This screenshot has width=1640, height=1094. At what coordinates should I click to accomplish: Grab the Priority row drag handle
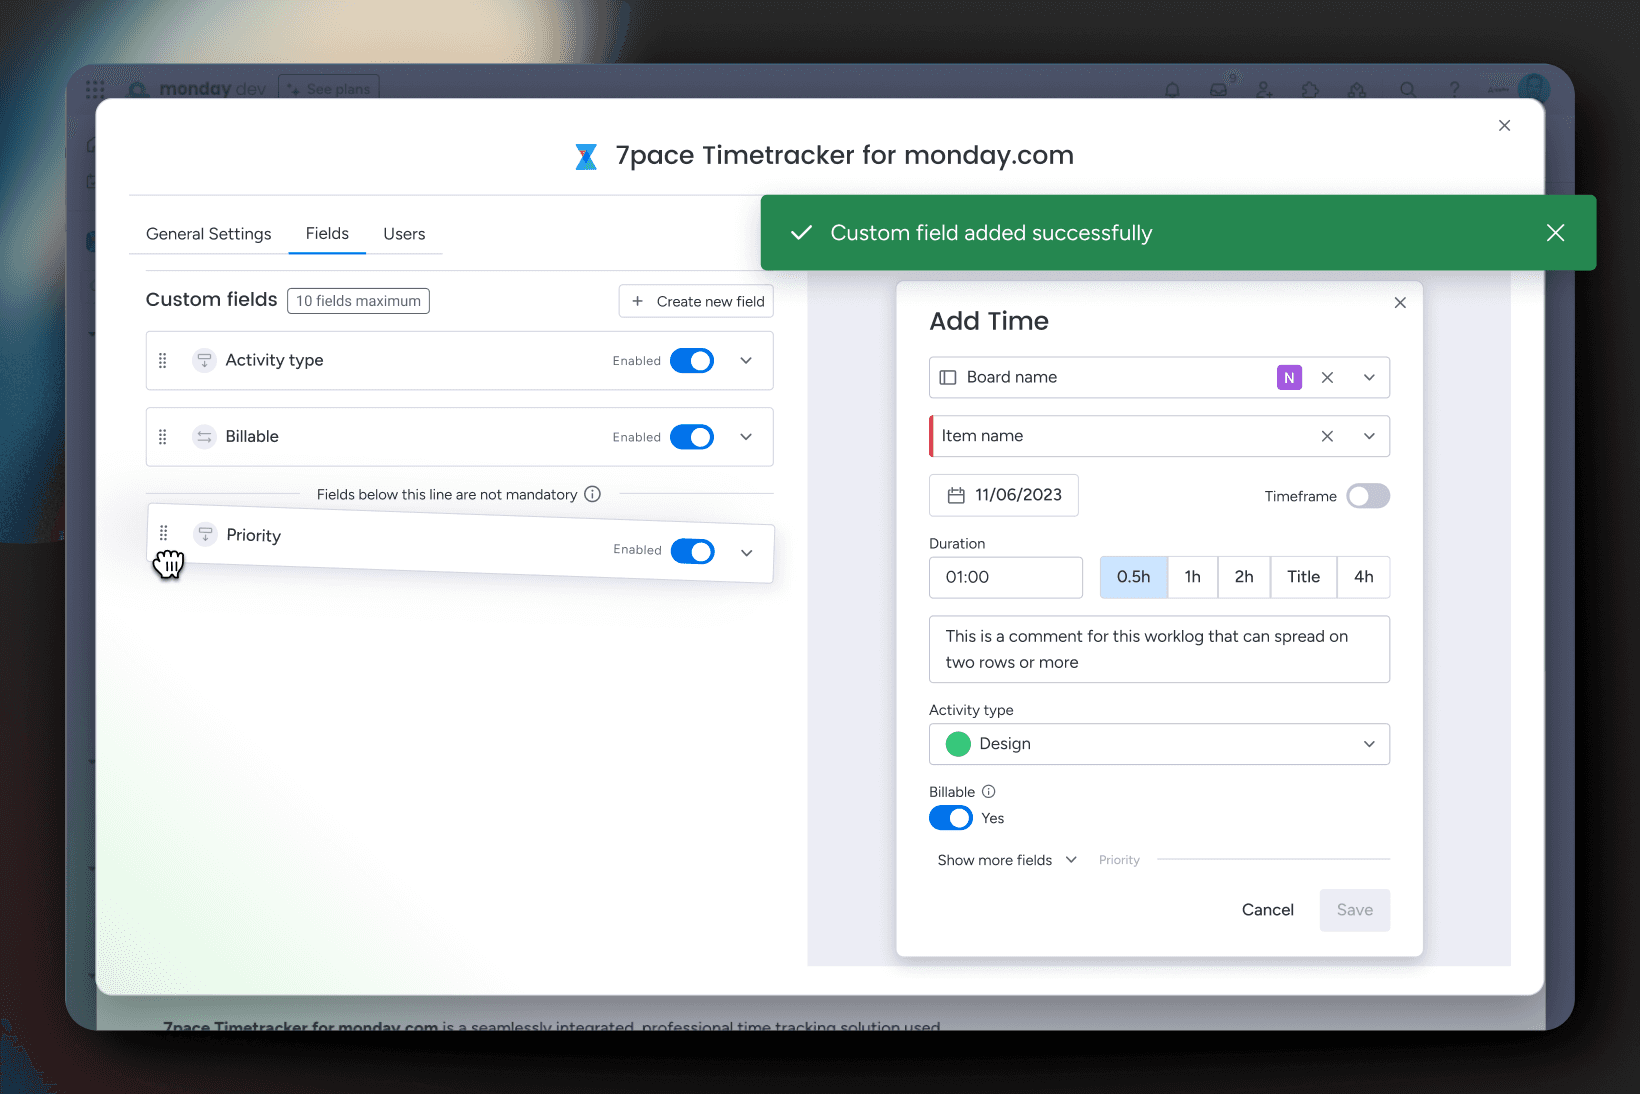(x=164, y=533)
